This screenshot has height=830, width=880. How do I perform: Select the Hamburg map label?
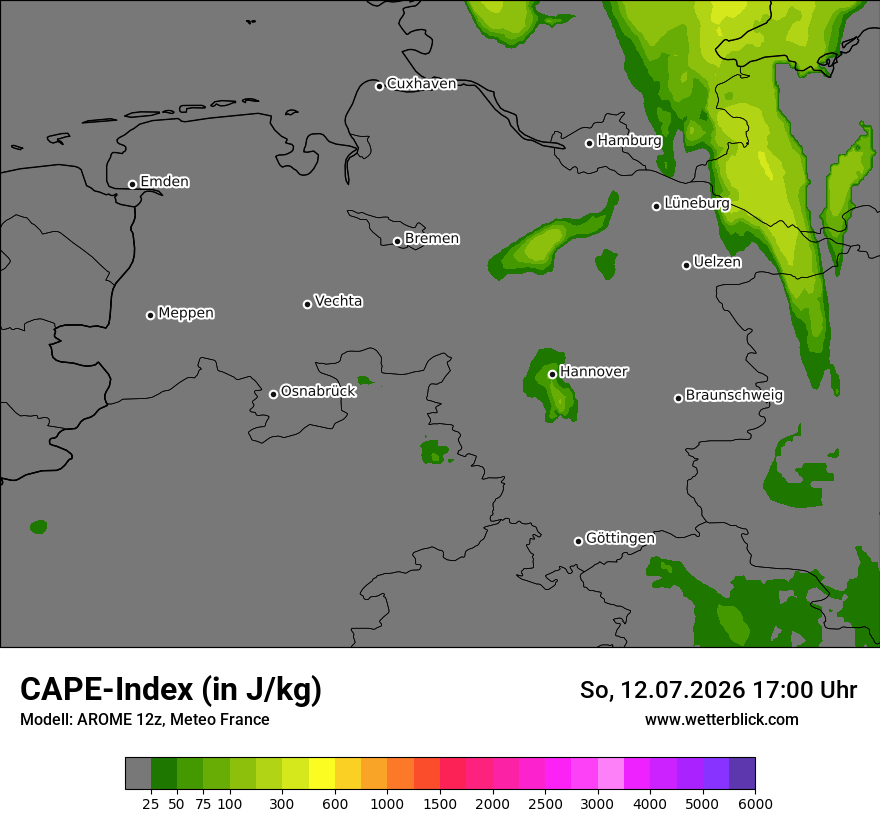point(629,140)
